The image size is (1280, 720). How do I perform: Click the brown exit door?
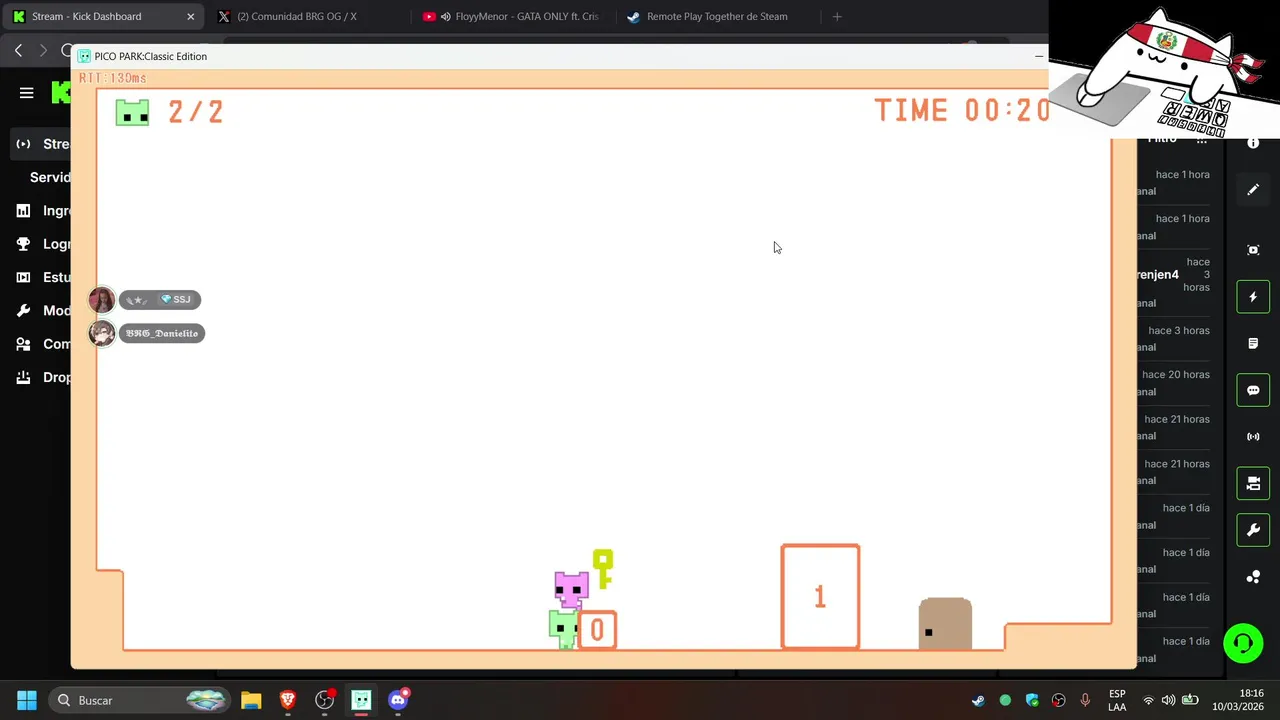tap(945, 624)
